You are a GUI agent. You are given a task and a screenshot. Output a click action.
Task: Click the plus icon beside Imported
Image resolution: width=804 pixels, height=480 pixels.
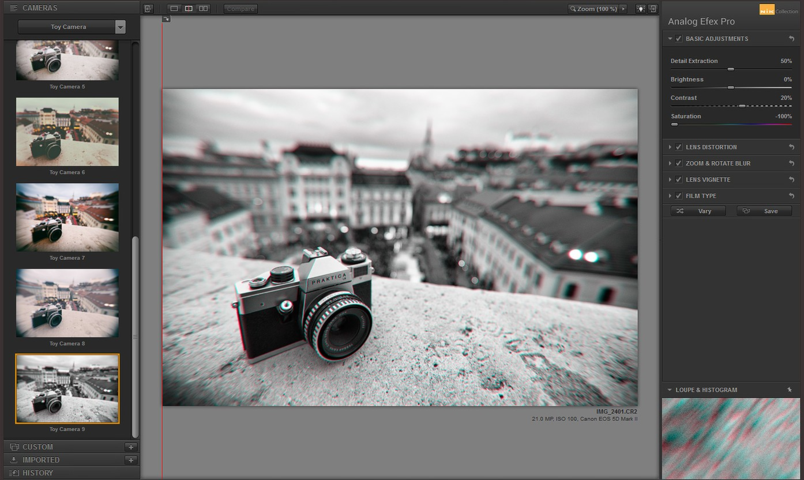[130, 460]
